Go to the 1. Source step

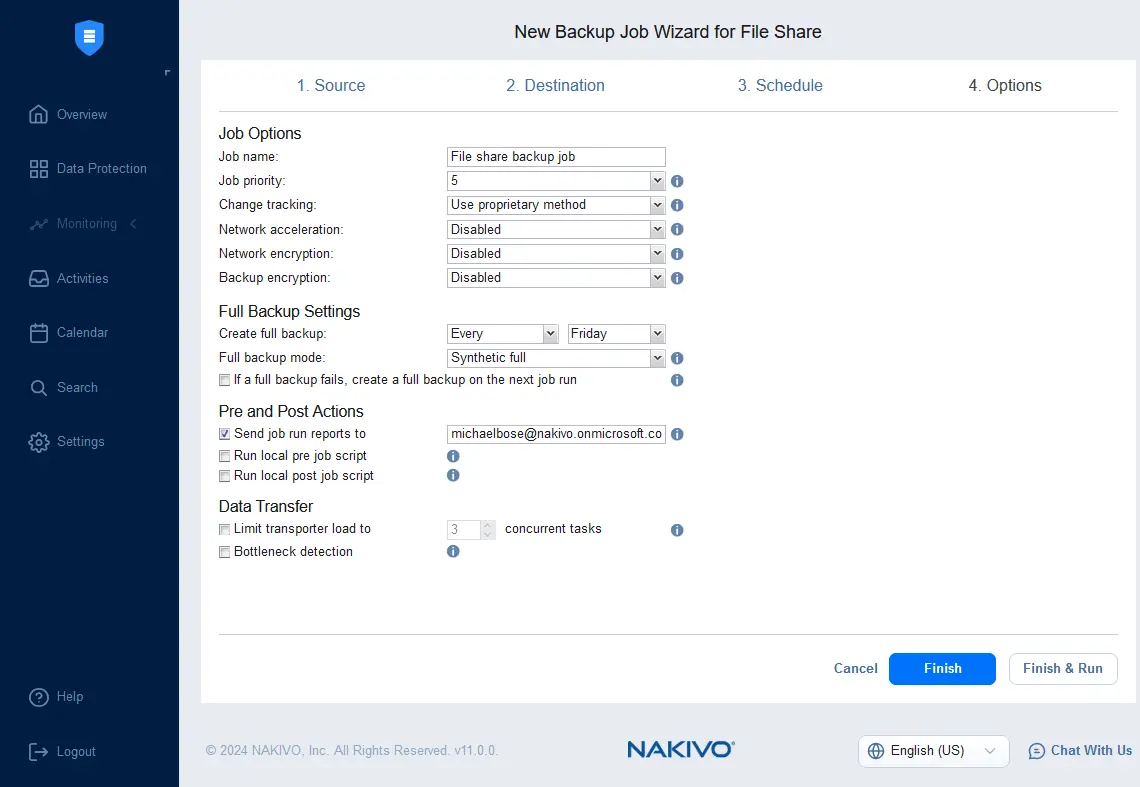(x=331, y=85)
